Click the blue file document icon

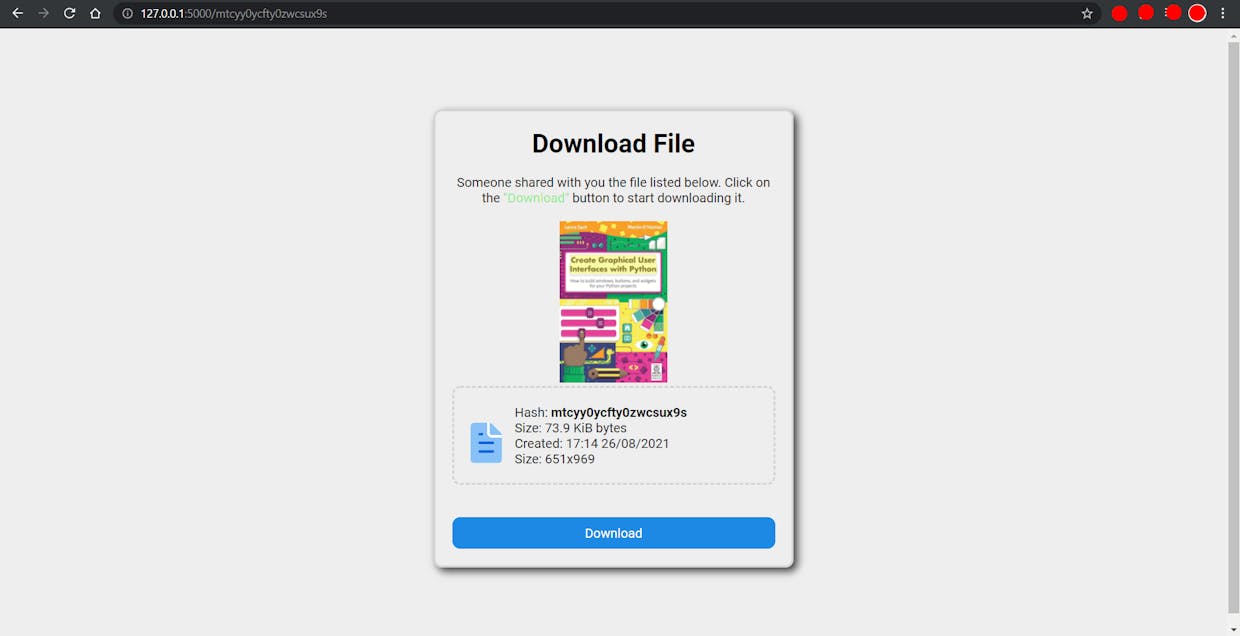(487, 443)
